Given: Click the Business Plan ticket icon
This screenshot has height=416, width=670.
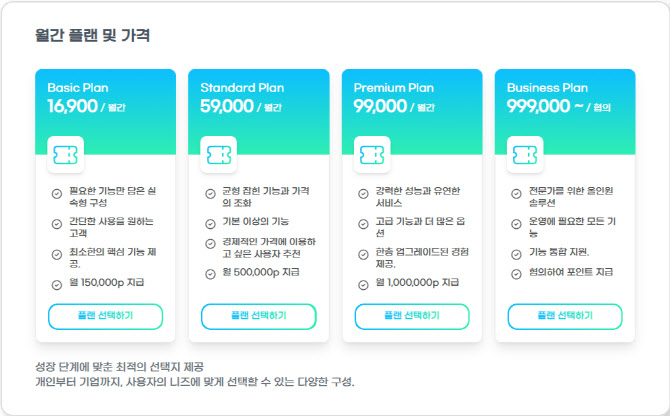Looking at the screenshot, I should point(525,155).
